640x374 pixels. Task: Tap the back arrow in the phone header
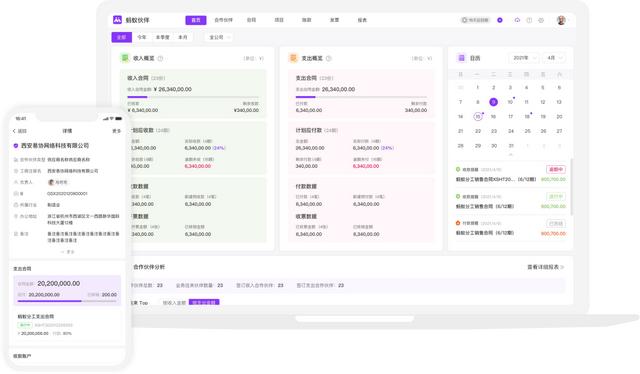coord(15,131)
